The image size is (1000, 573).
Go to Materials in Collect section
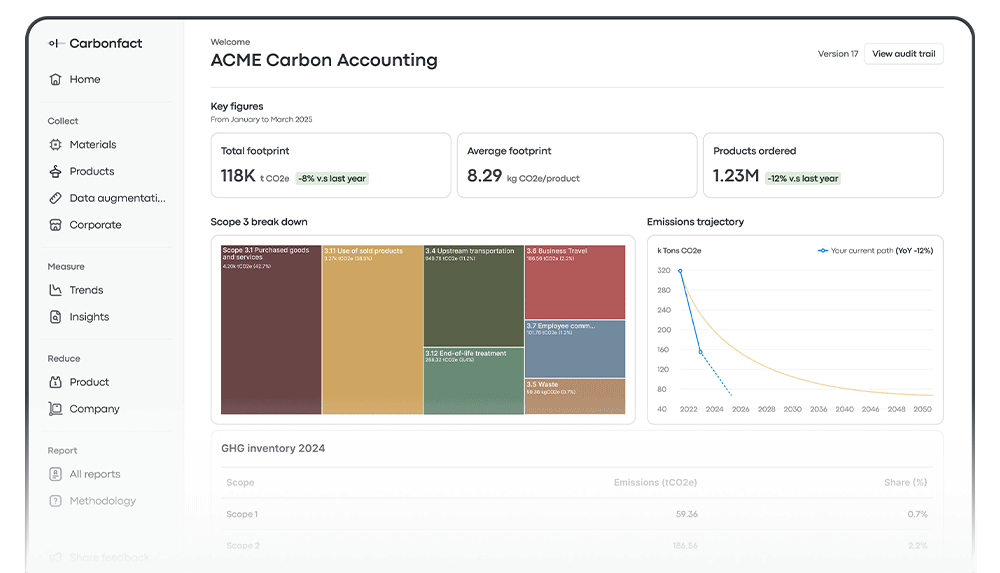point(93,145)
